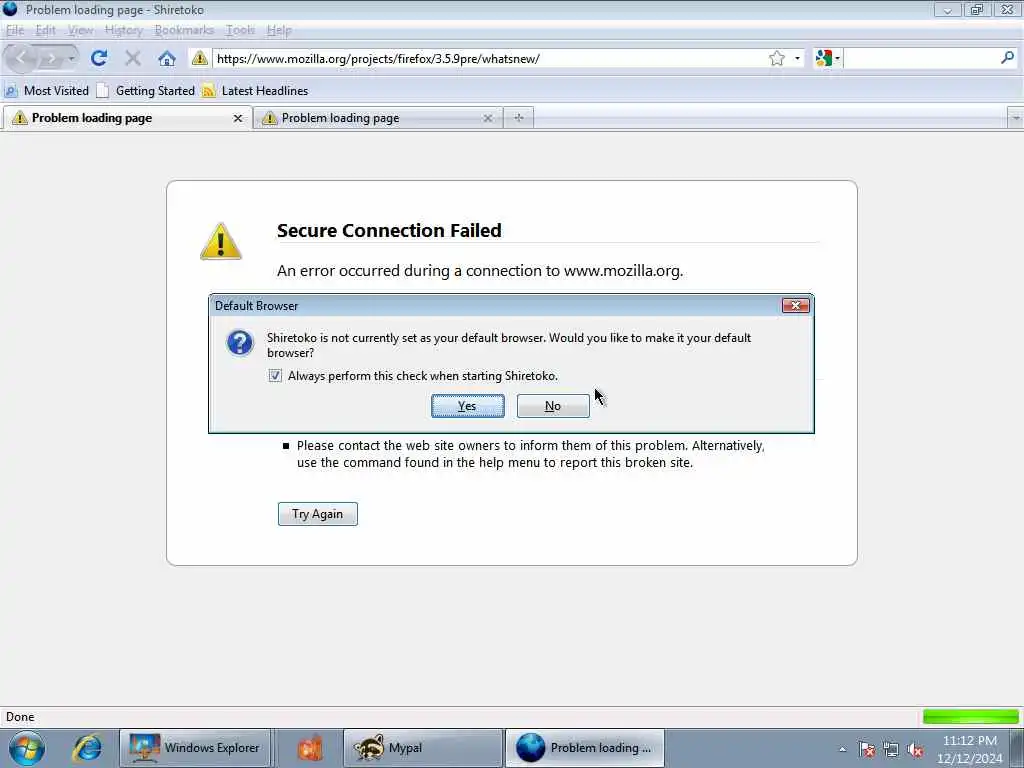Image resolution: width=1024 pixels, height=768 pixels.
Task: Click the Stop loading X icon
Action: click(133, 59)
